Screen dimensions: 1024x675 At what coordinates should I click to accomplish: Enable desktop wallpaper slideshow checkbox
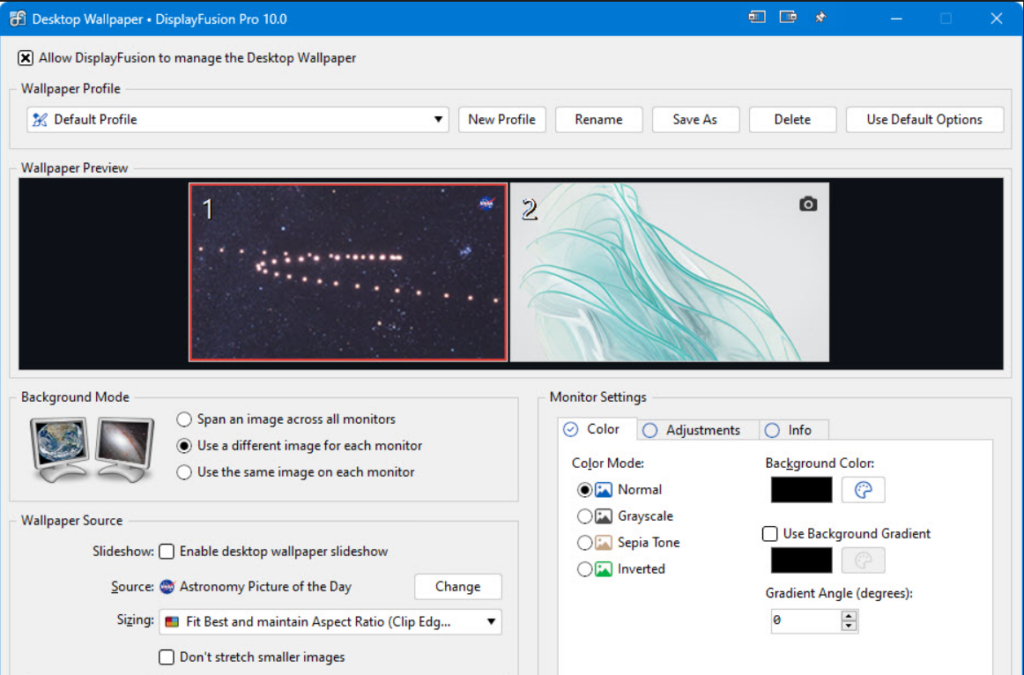tap(167, 551)
